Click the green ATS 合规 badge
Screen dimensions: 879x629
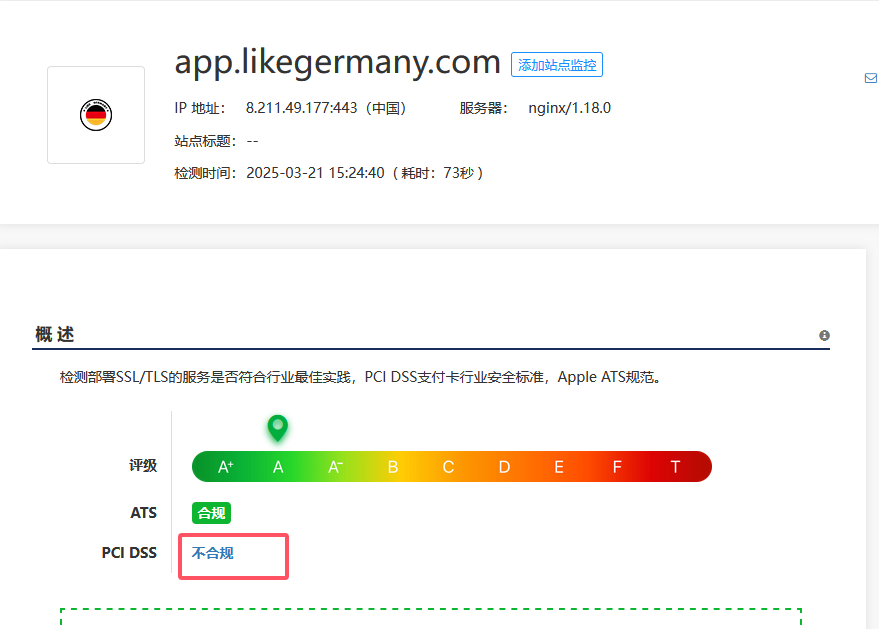click(211, 513)
